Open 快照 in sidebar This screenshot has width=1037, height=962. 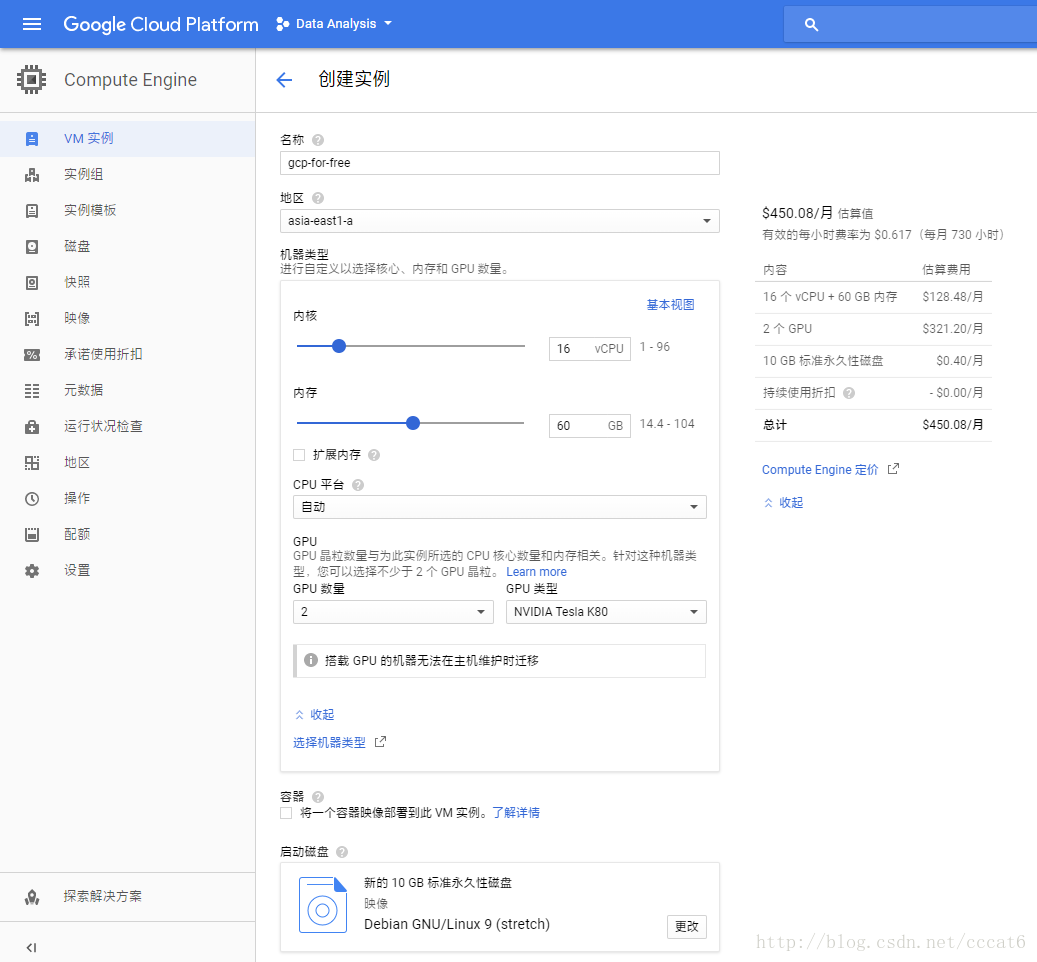127,283
